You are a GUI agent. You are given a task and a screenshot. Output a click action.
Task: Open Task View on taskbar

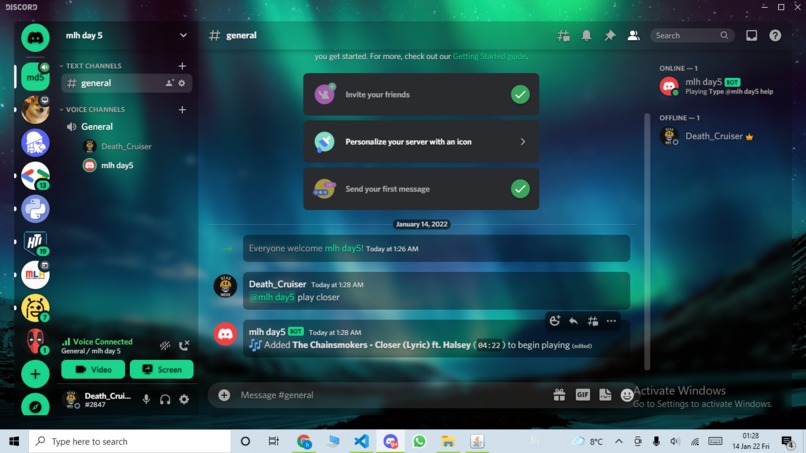[x=273, y=441]
